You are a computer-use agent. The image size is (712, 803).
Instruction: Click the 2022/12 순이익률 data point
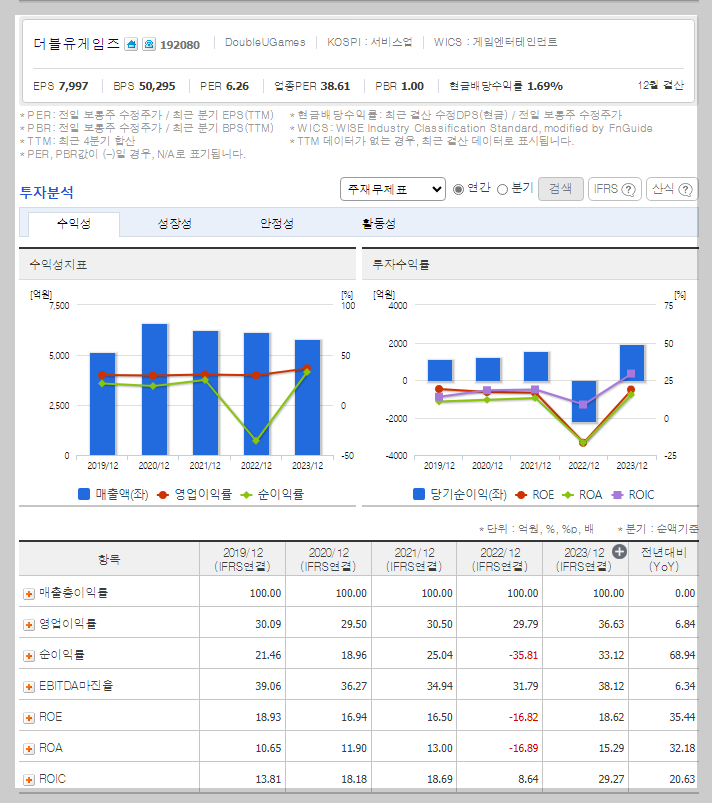pos(256,440)
